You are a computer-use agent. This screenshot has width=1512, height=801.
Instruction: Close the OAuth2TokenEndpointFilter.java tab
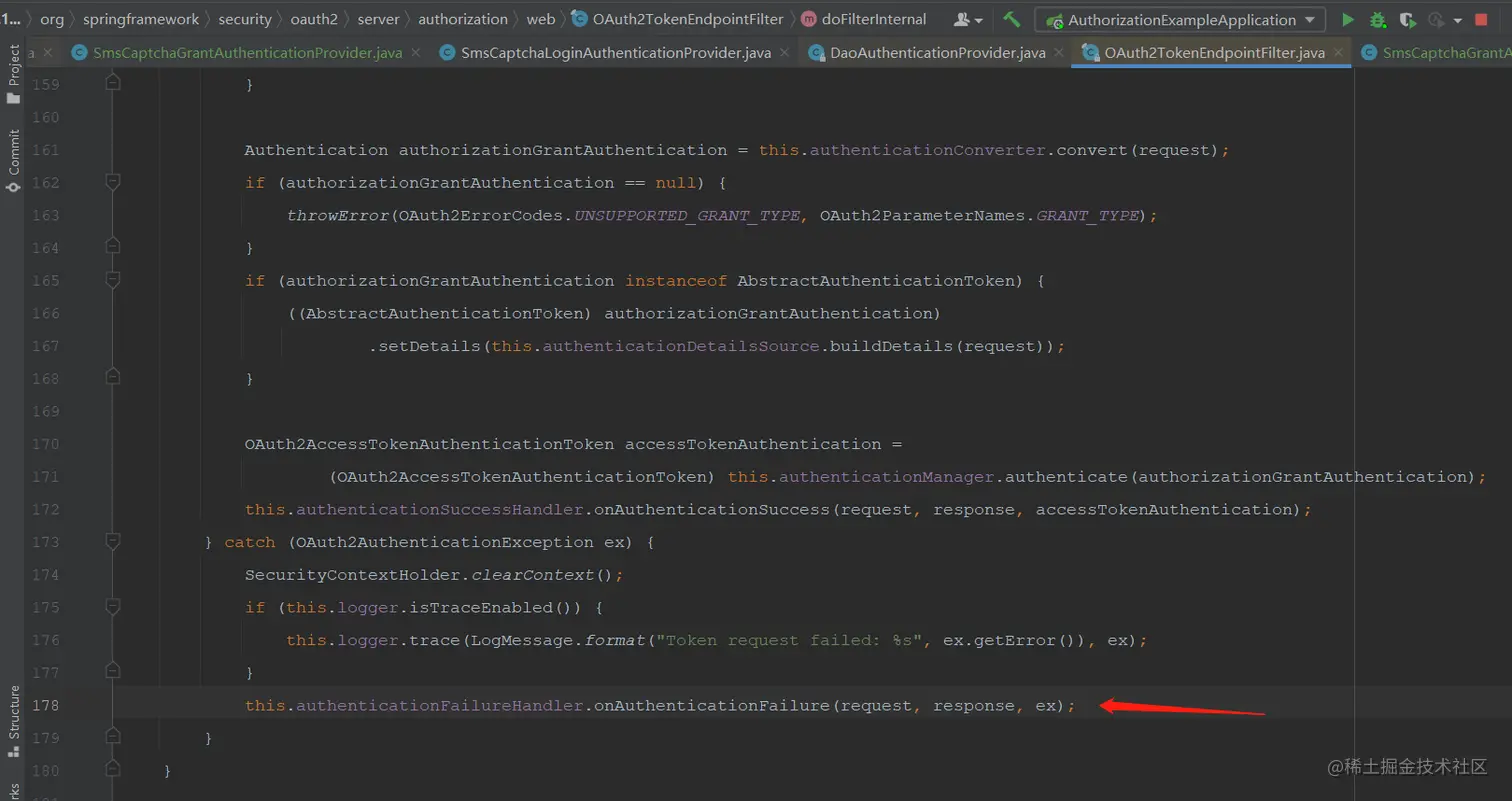click(x=1339, y=52)
